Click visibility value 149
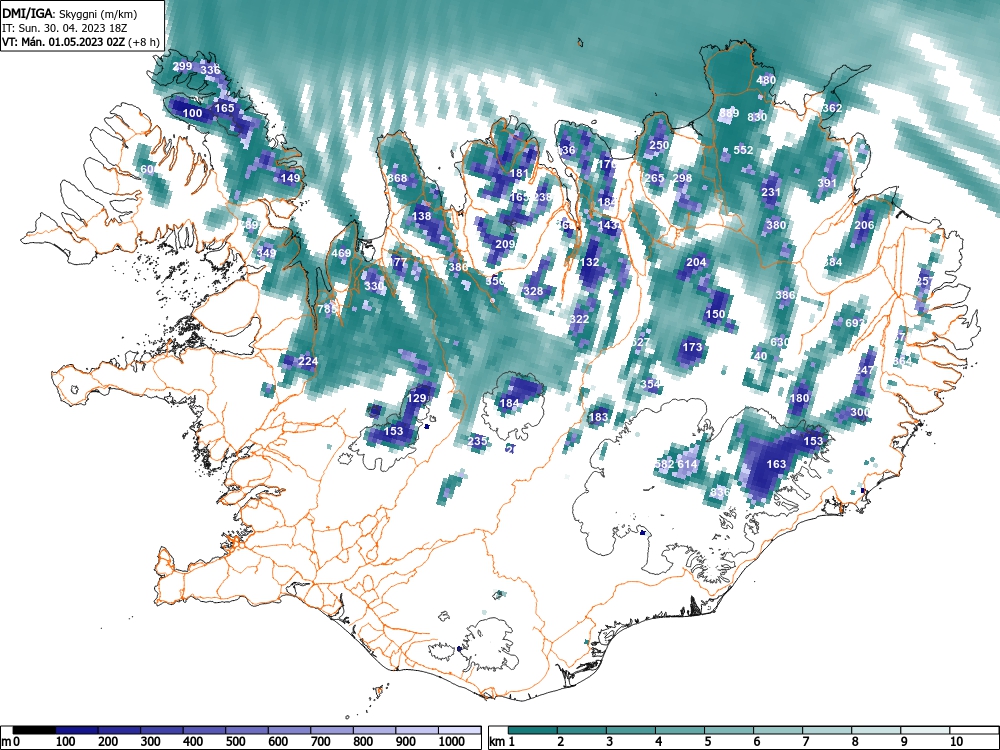 pyautogui.click(x=290, y=178)
